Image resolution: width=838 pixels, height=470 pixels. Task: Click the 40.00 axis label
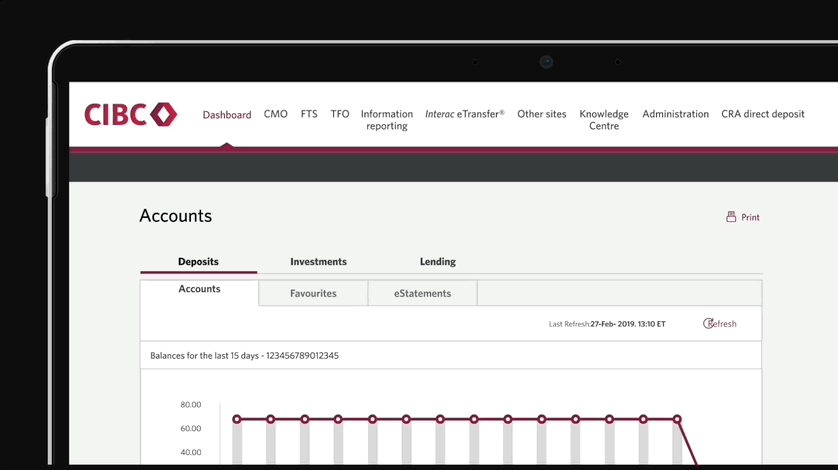click(191, 452)
